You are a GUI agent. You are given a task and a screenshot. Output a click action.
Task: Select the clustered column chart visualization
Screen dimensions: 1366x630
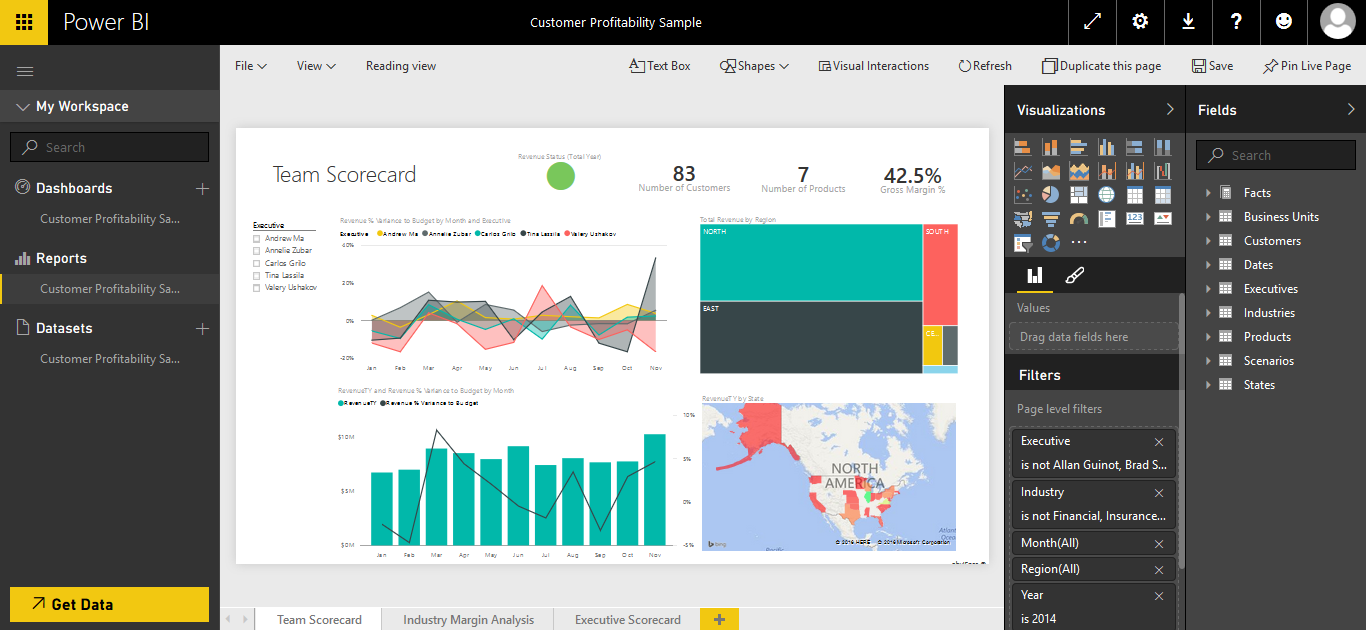coord(1106,147)
